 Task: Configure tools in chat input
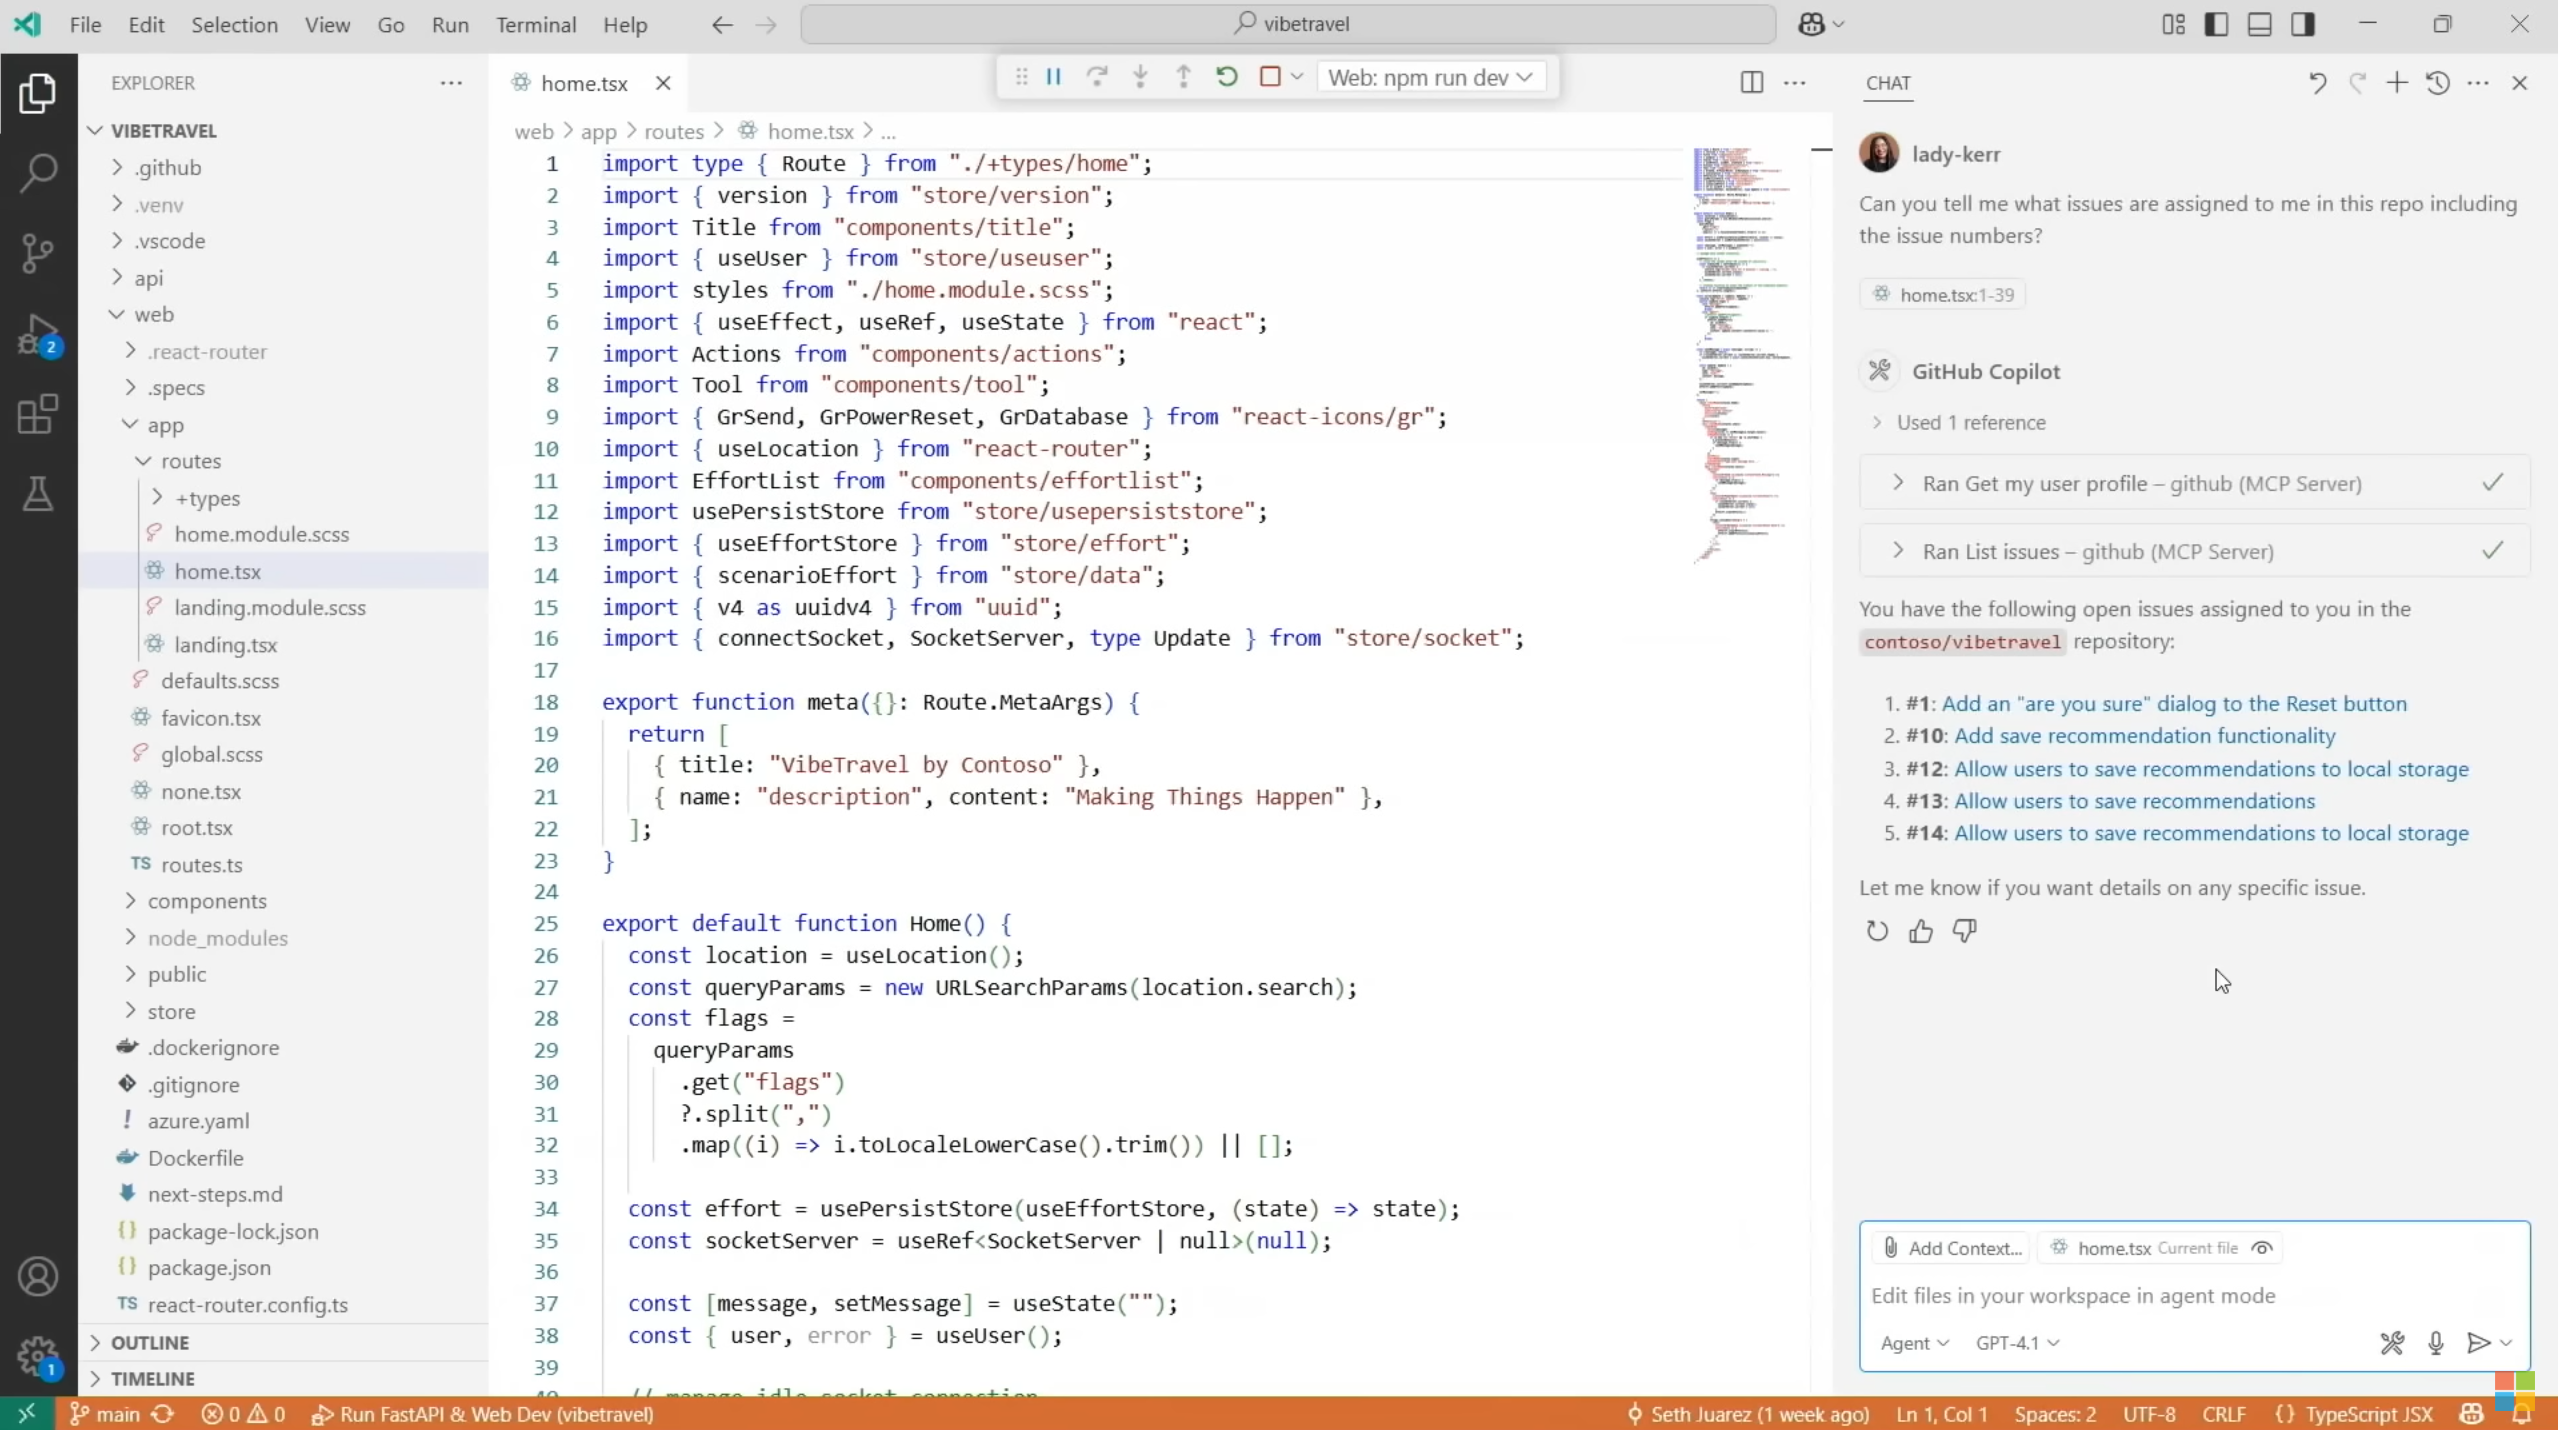(2392, 1343)
